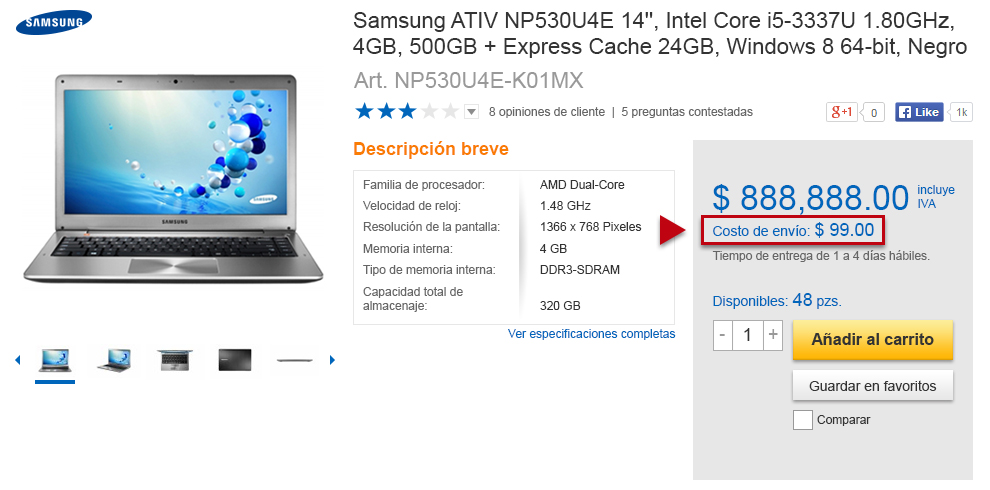Open 5 preguntas contestadas link
This screenshot has height=490, width=990.
[x=687, y=112]
